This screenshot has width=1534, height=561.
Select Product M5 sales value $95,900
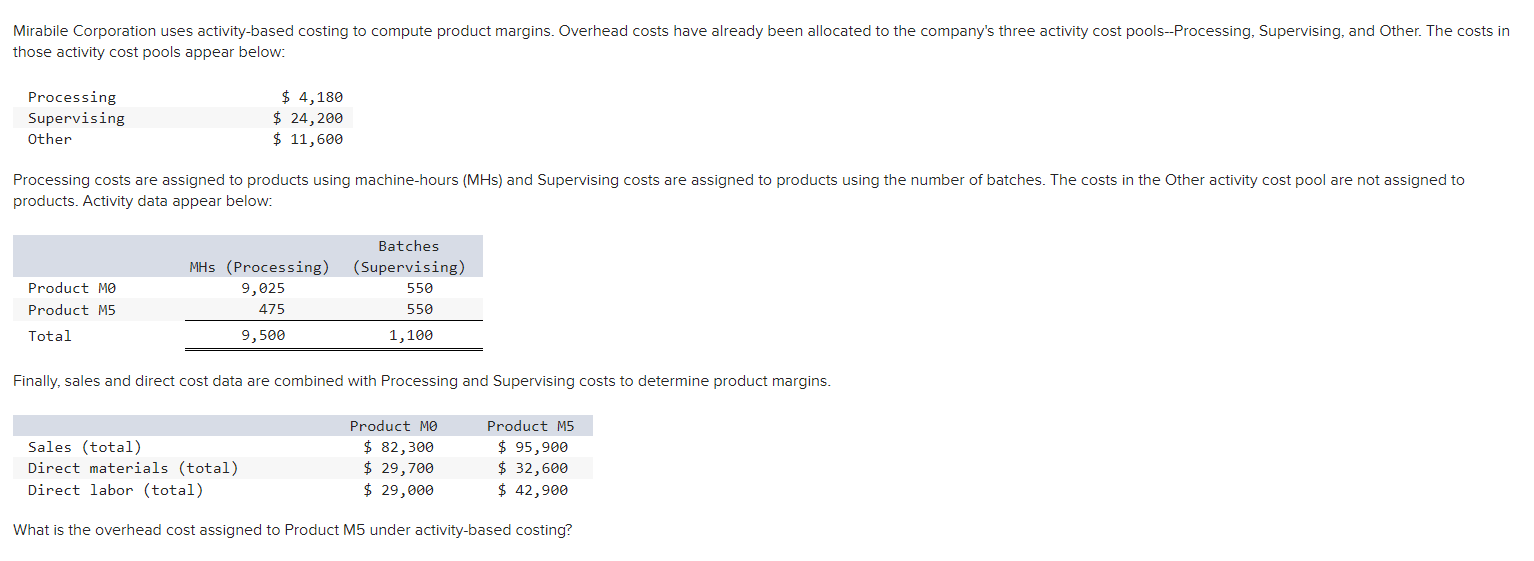[532, 447]
